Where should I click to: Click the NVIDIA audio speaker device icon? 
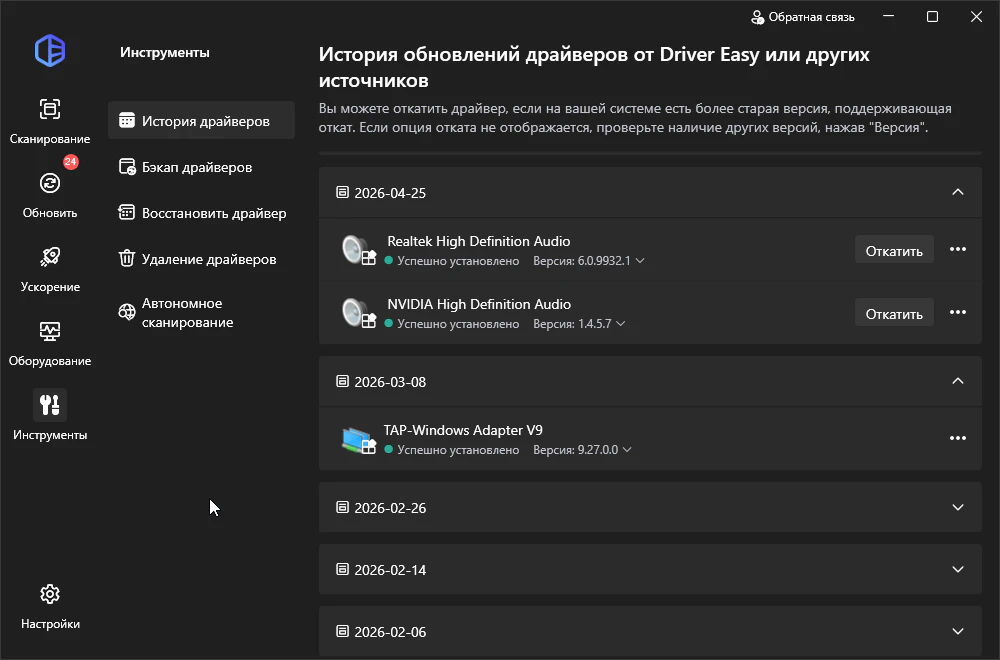(x=358, y=313)
